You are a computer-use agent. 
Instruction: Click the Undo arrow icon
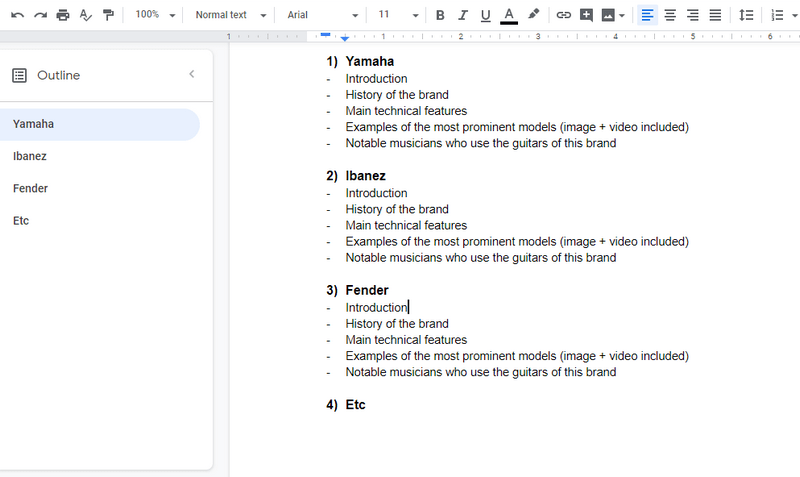(x=17, y=15)
